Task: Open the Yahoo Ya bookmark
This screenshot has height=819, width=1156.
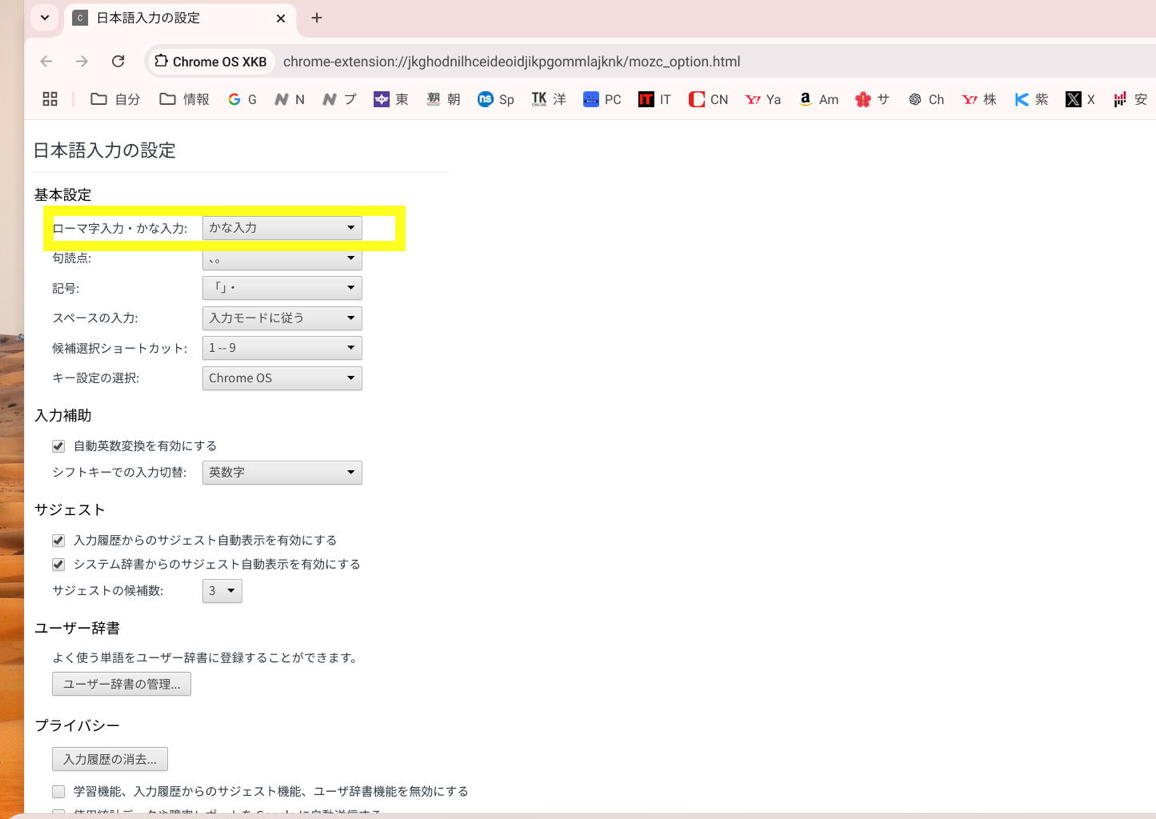Action: pyautogui.click(x=762, y=99)
